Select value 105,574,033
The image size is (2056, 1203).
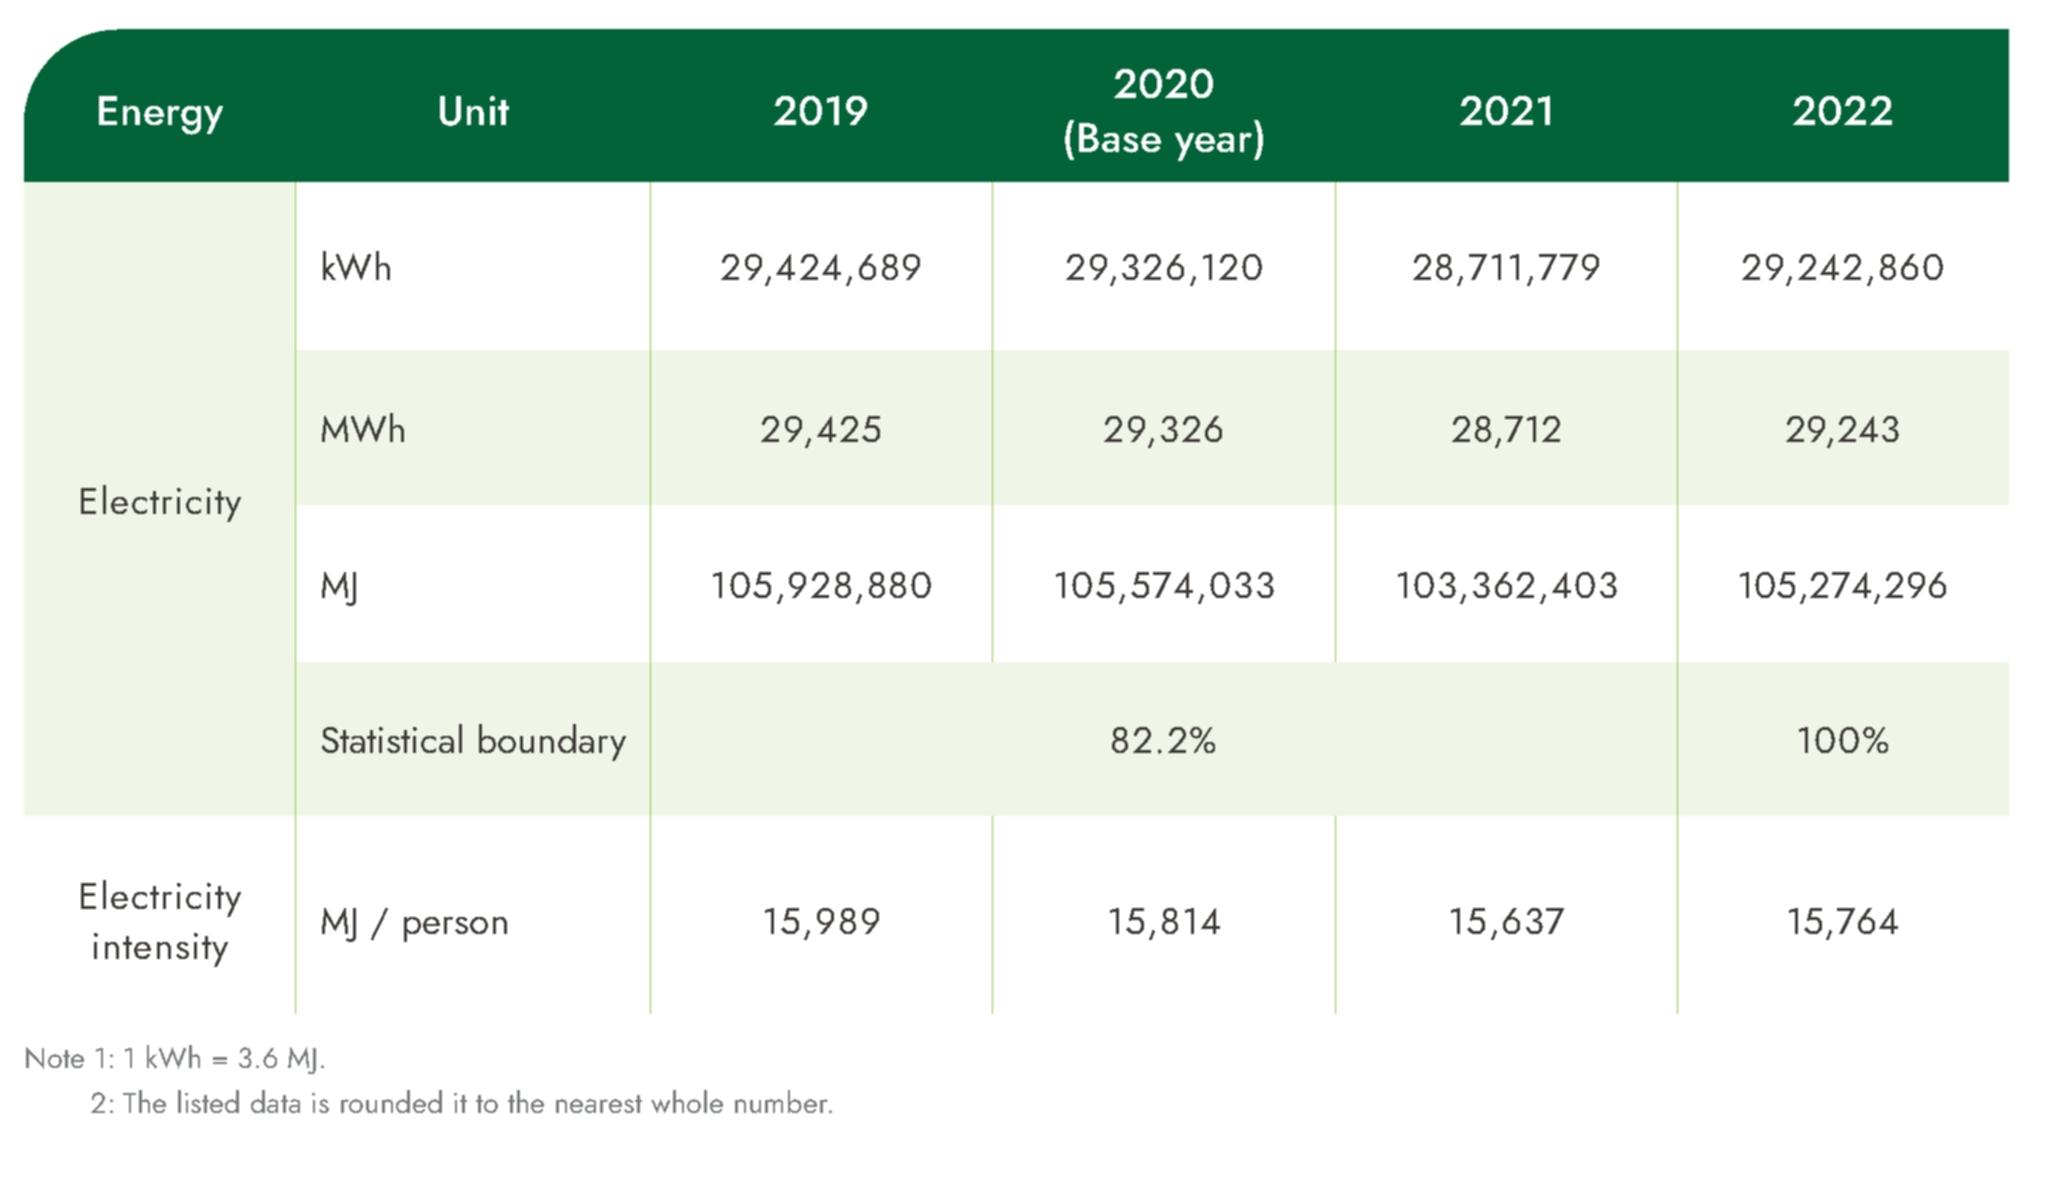coord(1163,586)
